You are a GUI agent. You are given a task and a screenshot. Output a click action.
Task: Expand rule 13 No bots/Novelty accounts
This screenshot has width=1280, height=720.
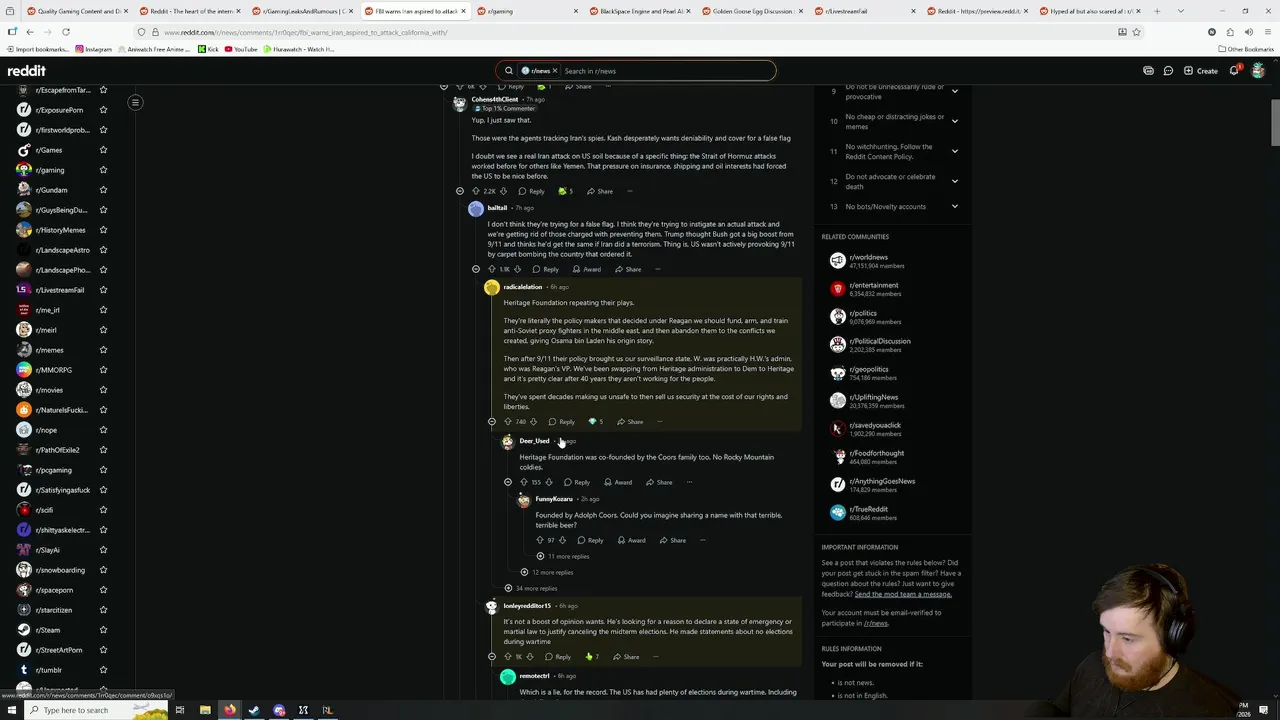point(954,207)
